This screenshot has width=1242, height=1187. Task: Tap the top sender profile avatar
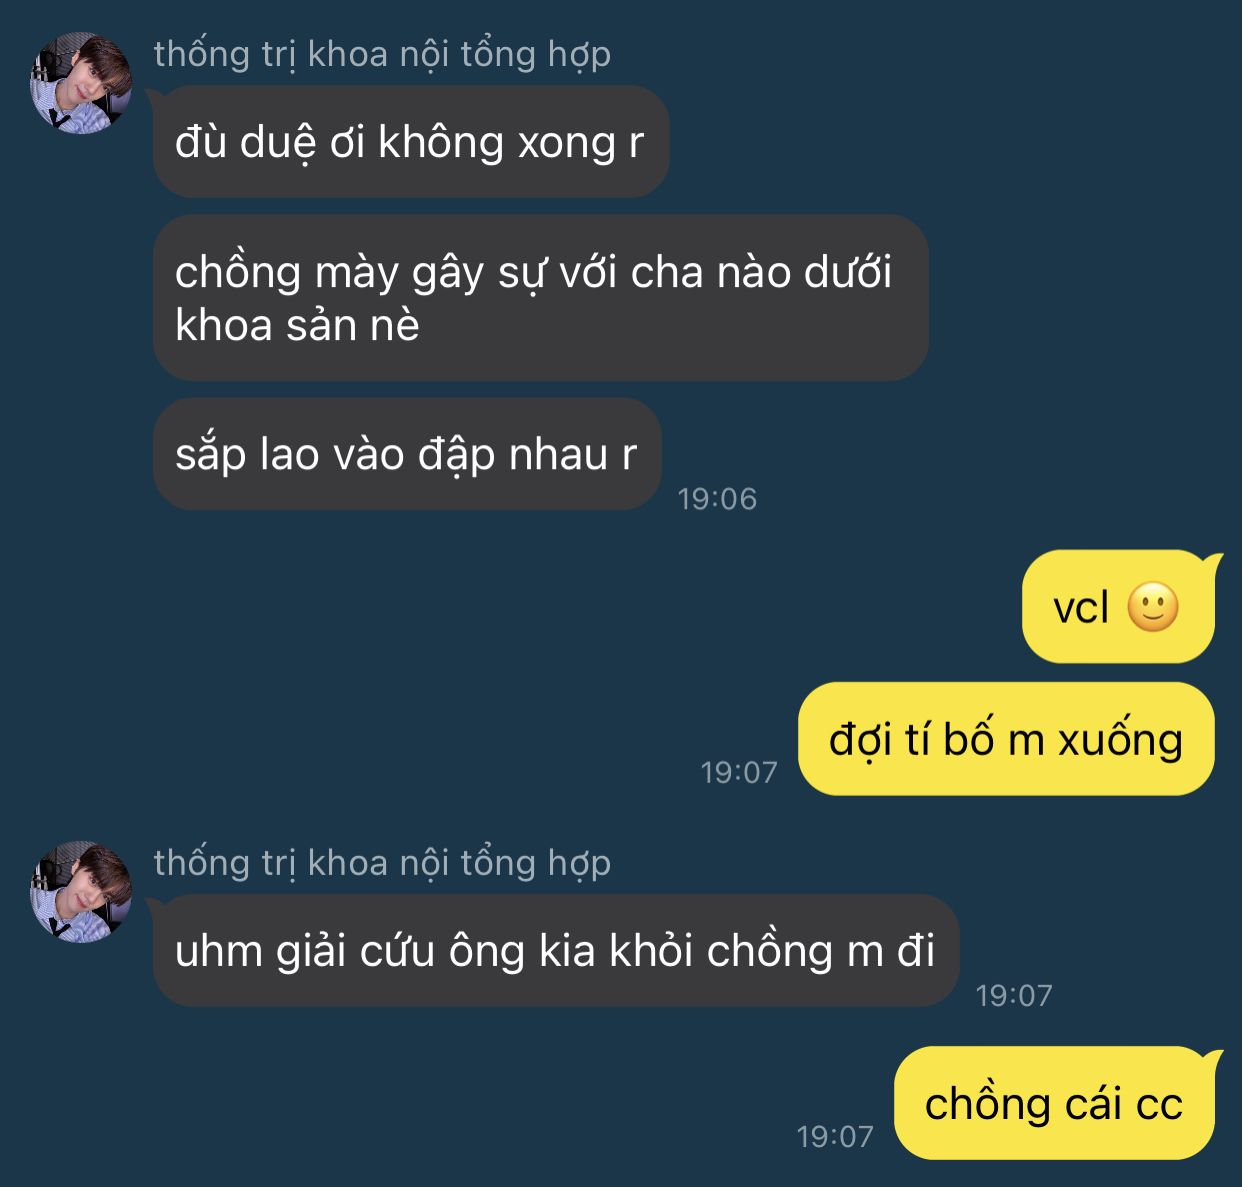81,83
